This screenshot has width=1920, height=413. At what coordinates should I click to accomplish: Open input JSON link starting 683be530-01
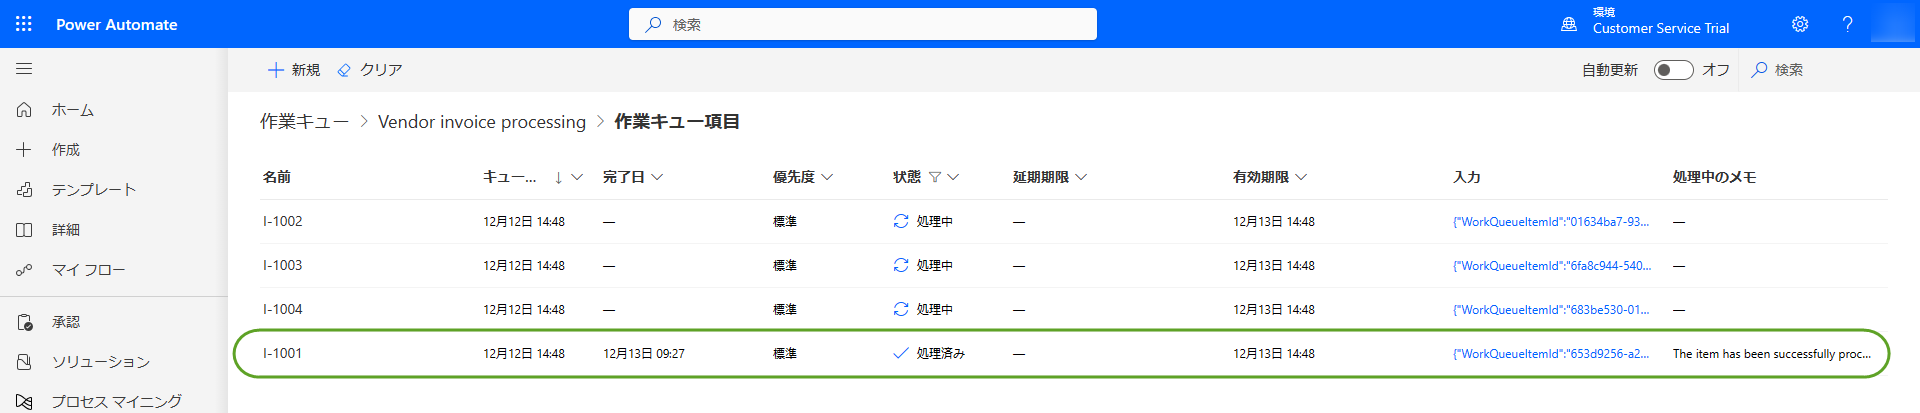tap(1551, 310)
